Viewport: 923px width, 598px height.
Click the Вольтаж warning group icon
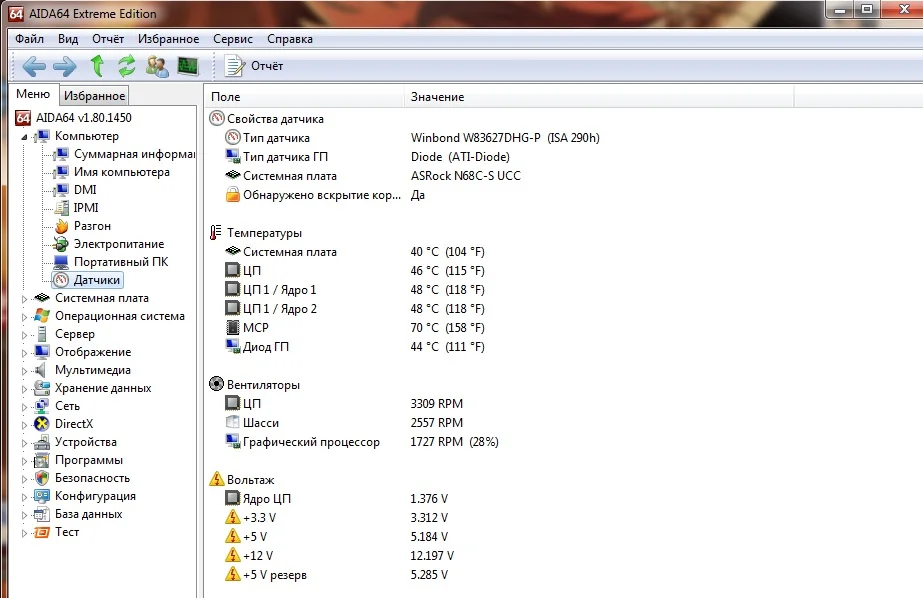pos(217,479)
